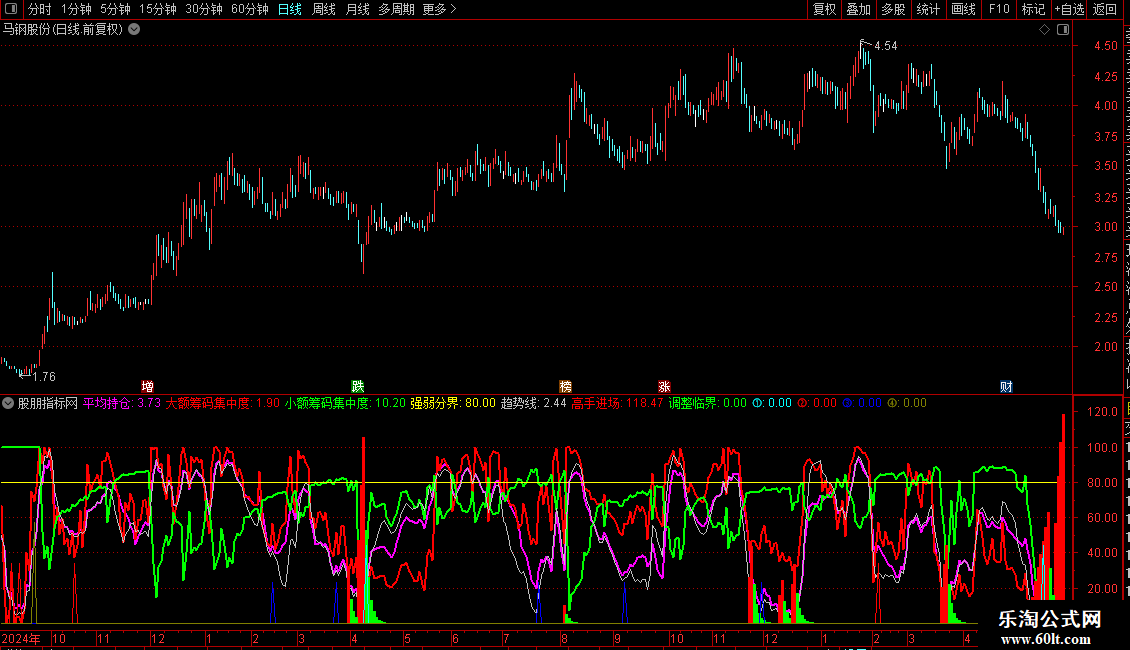Open the 多股 multi-stock view

893,9
